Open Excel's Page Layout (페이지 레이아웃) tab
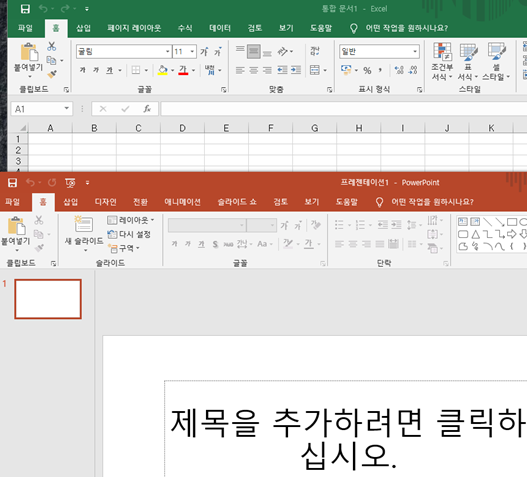The width and height of the screenshot is (527, 477). pyautogui.click(x=134, y=28)
